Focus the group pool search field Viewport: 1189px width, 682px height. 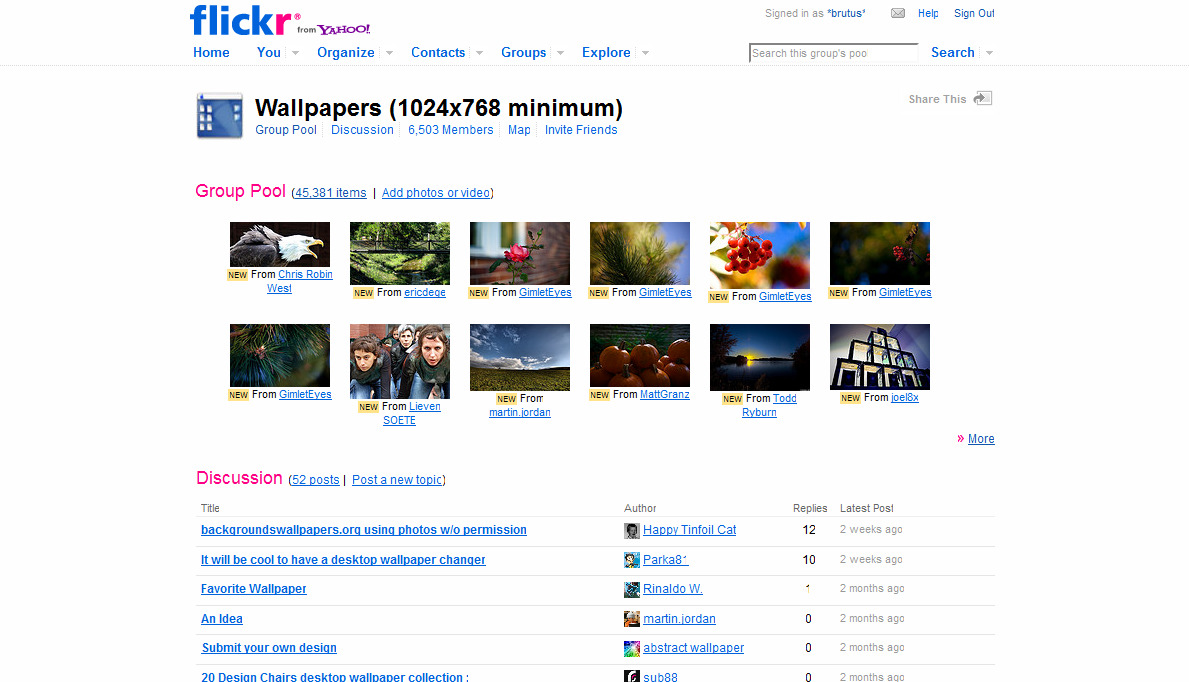click(x=833, y=53)
